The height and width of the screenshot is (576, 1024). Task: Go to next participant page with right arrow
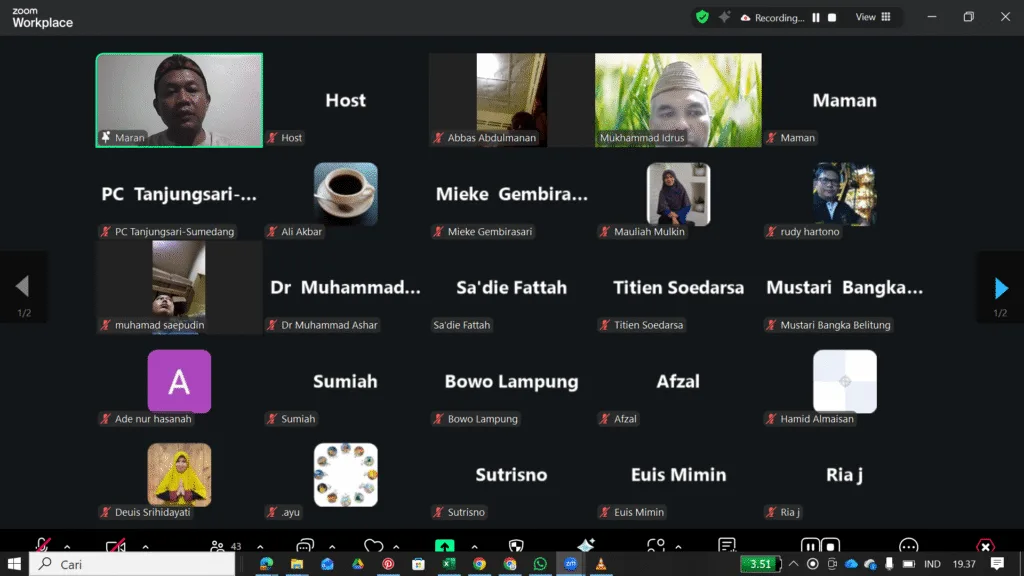coord(1000,288)
